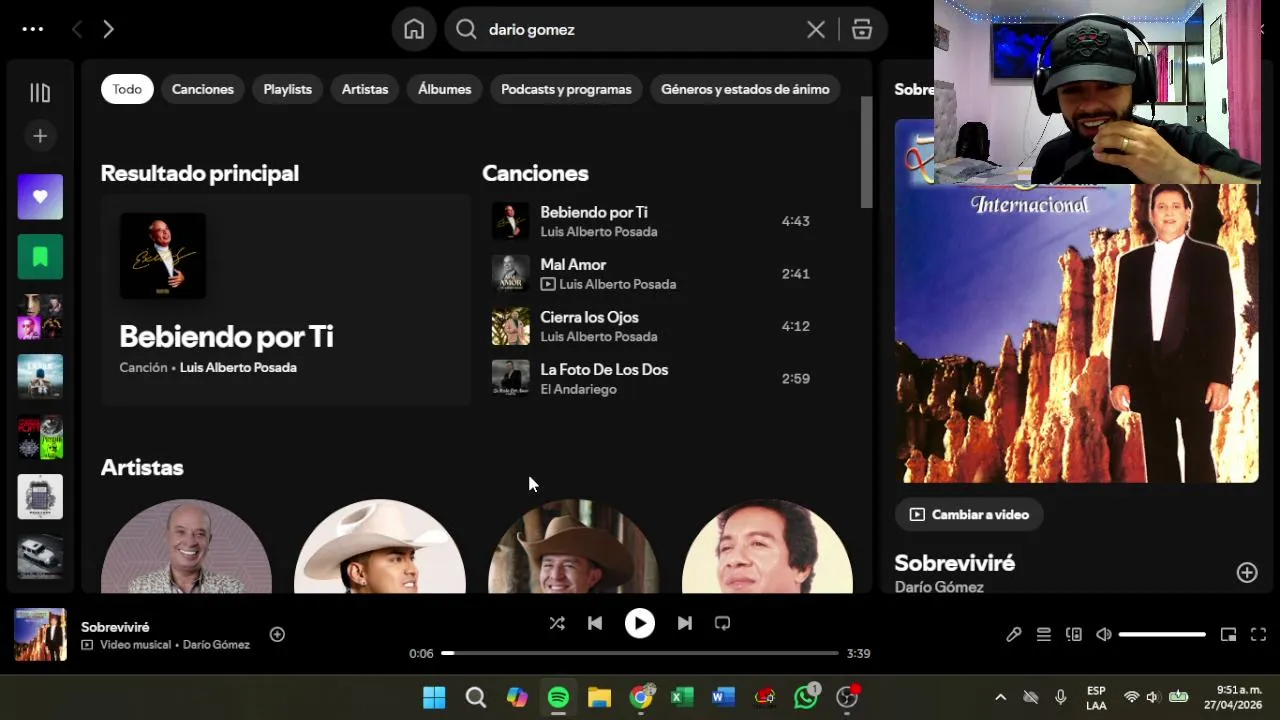Image resolution: width=1280 pixels, height=720 pixels.
Task: Select the Artistas filter chip
Action: click(x=365, y=89)
